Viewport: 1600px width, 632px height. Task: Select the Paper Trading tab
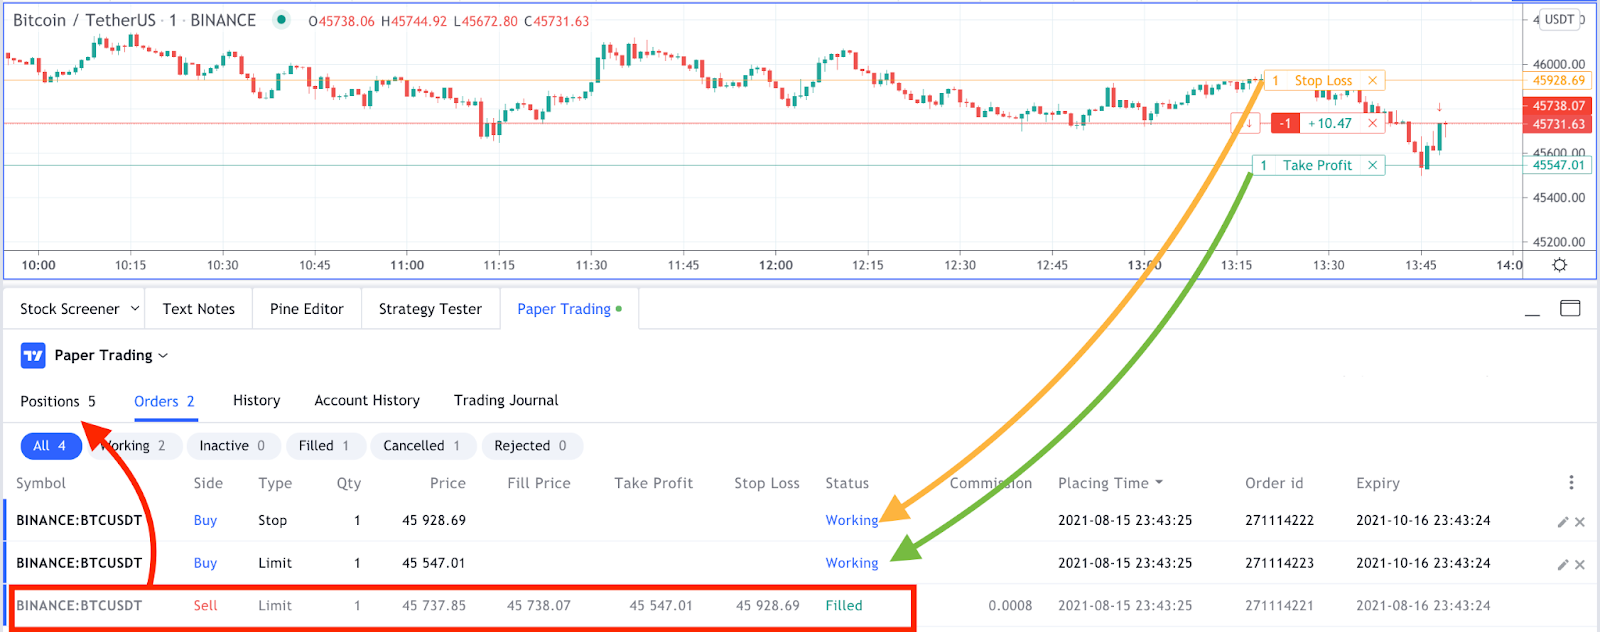click(x=569, y=309)
